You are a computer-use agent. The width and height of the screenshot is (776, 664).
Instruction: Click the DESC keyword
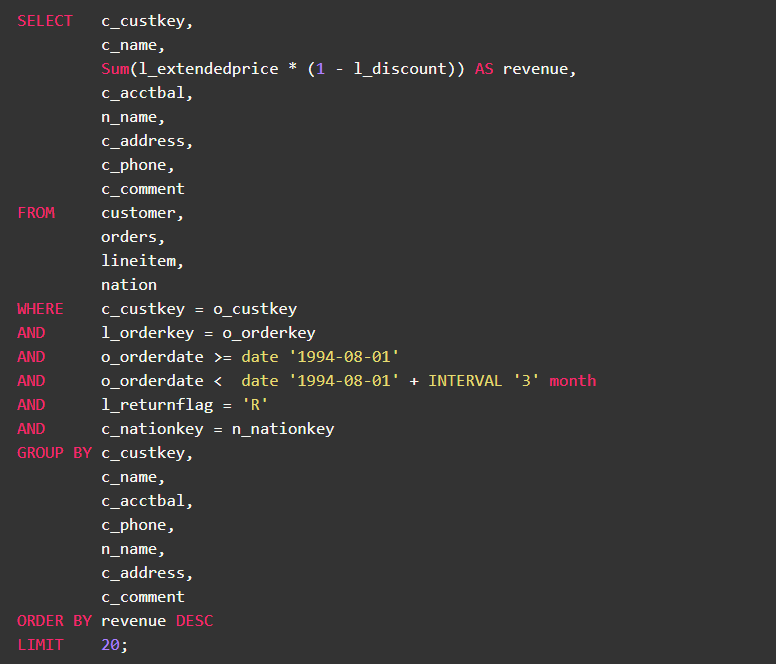click(194, 621)
